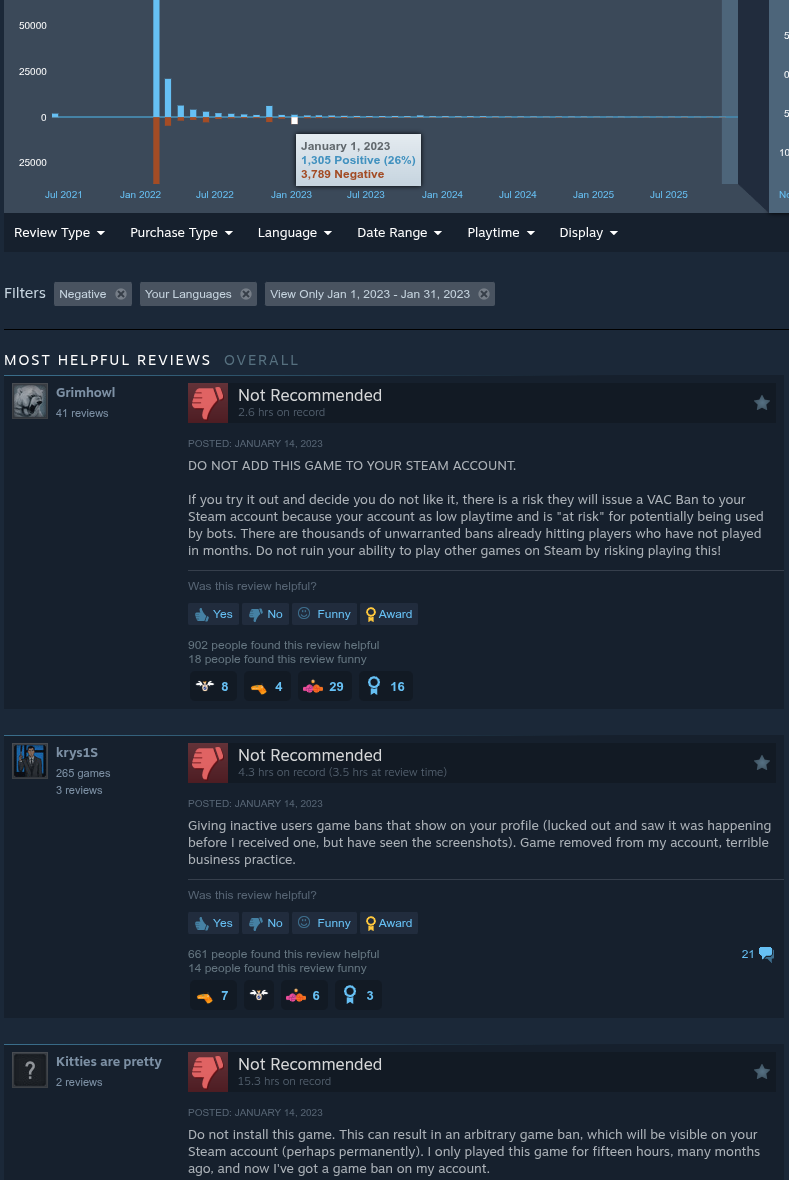Open the Playtime filter menu

pos(501,233)
